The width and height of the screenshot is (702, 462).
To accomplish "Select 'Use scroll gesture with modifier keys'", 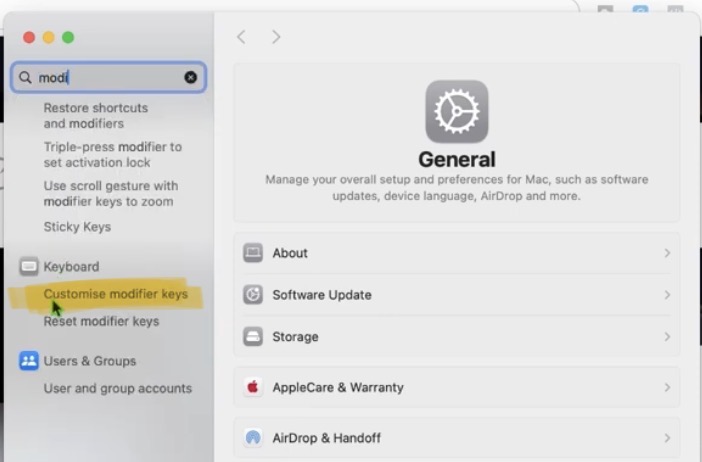I will [111, 193].
